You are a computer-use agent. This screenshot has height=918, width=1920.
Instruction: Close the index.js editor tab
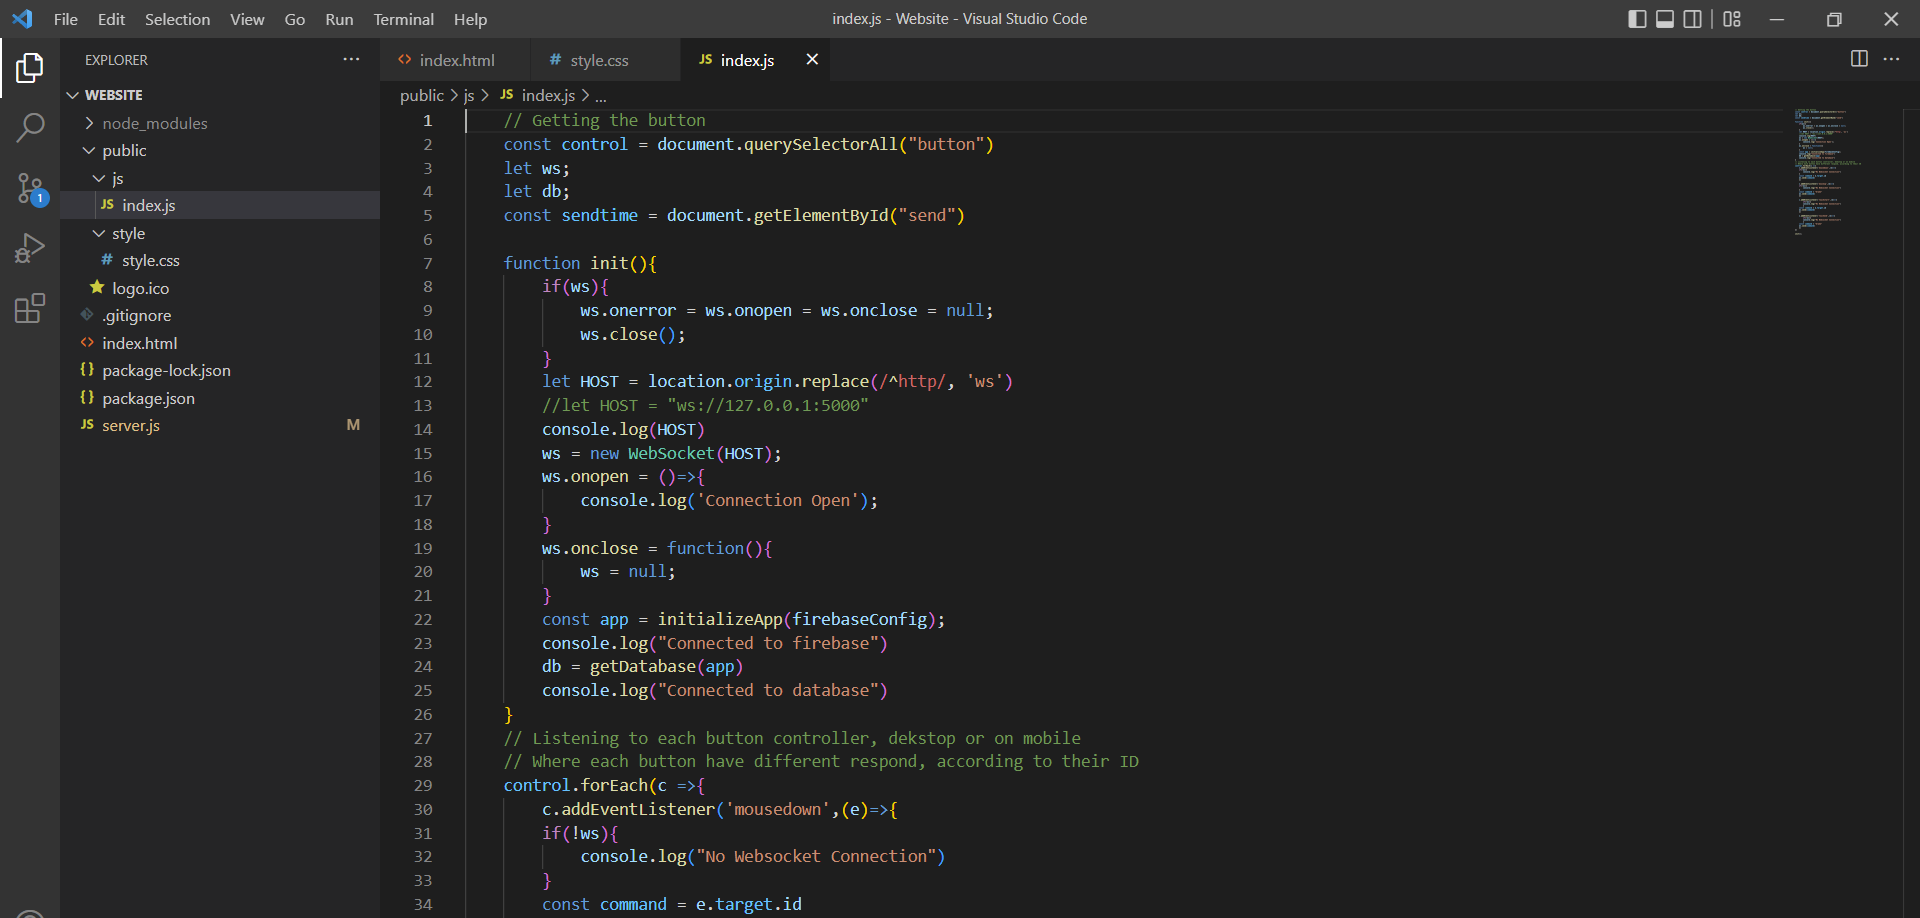(812, 60)
